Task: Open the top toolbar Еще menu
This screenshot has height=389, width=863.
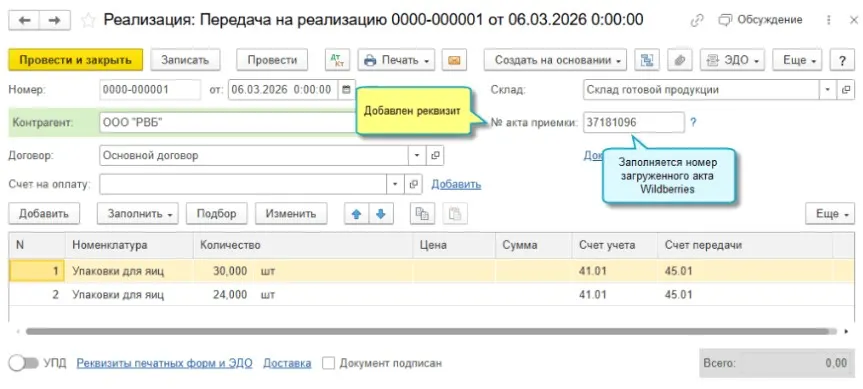Action: point(798,60)
